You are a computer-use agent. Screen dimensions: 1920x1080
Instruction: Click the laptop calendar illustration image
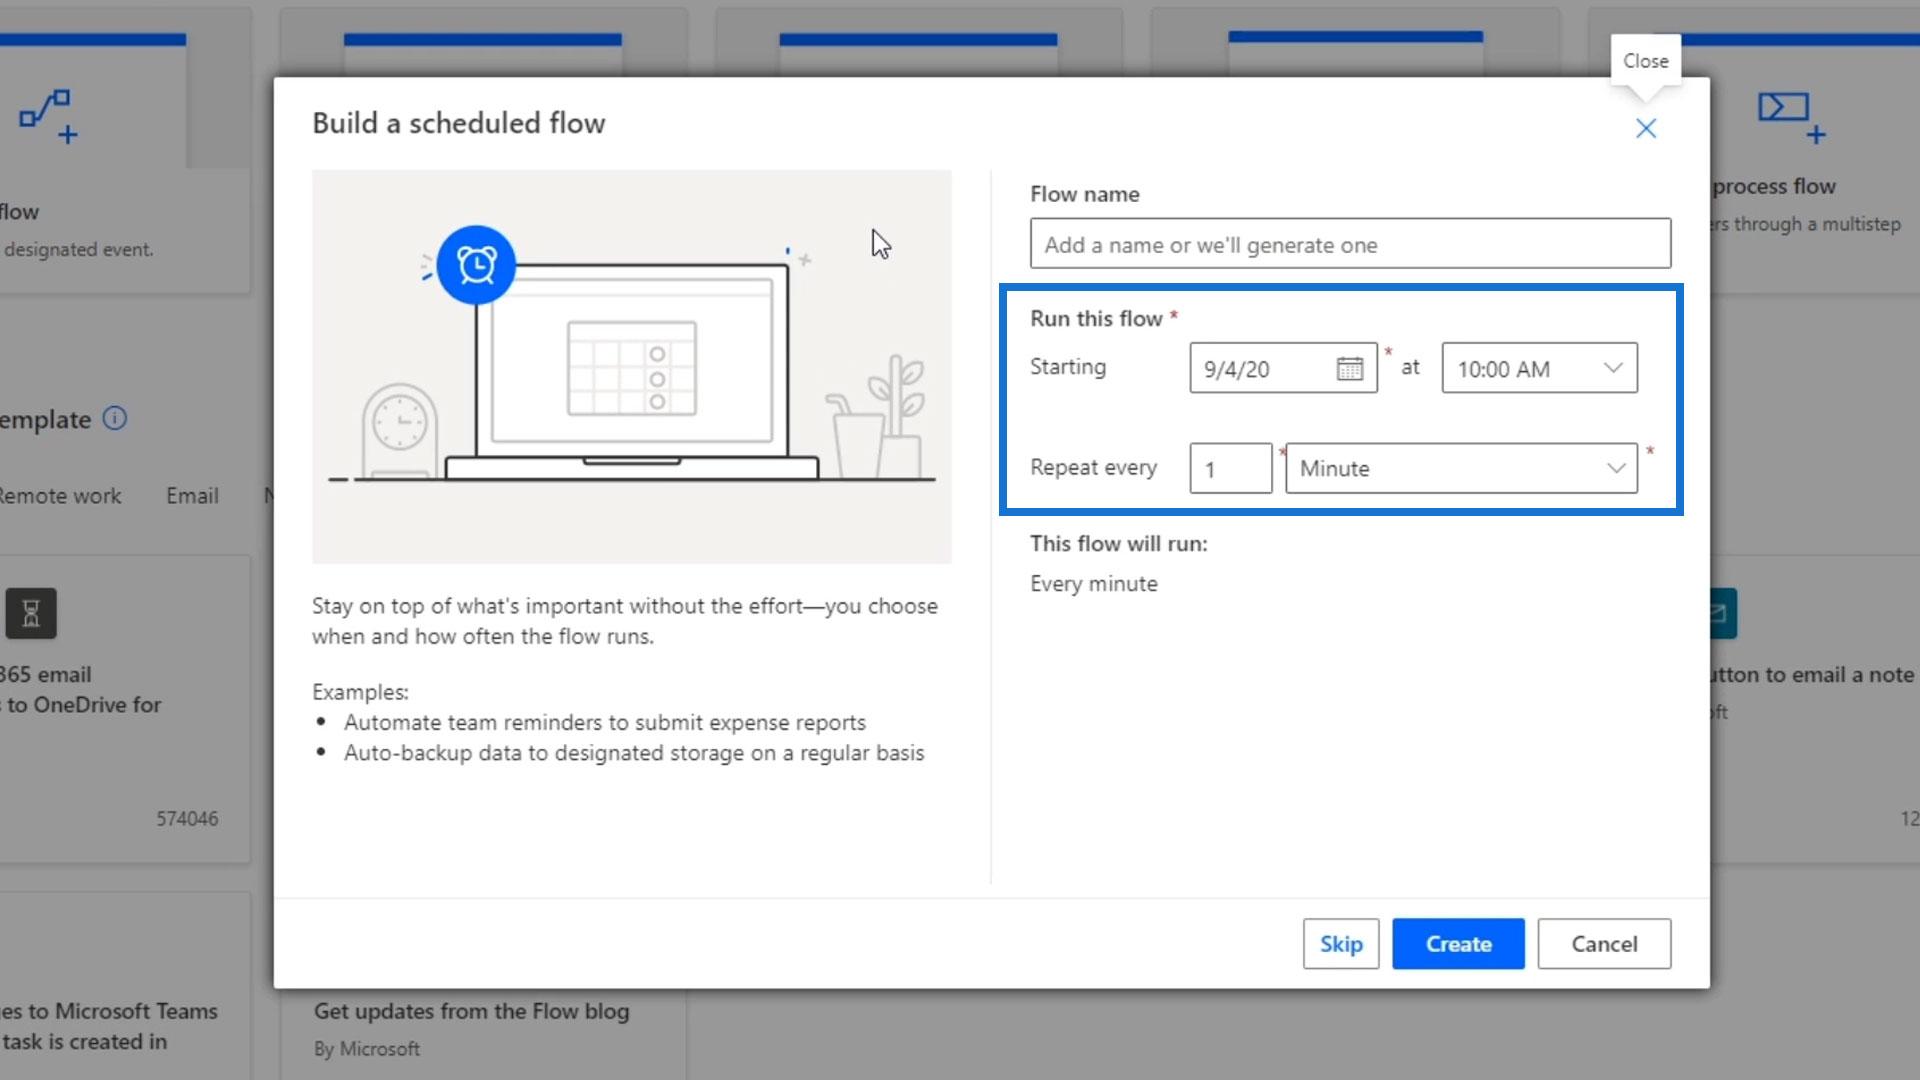631,367
